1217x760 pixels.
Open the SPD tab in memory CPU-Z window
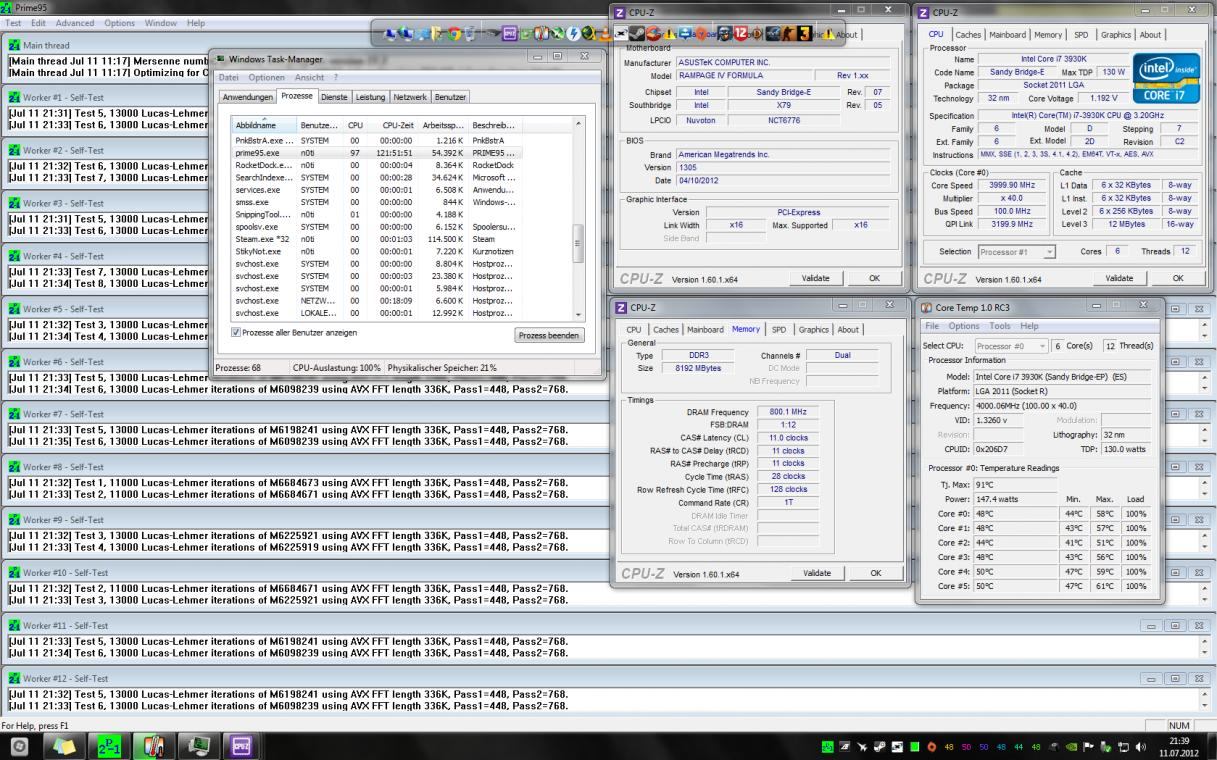point(778,329)
